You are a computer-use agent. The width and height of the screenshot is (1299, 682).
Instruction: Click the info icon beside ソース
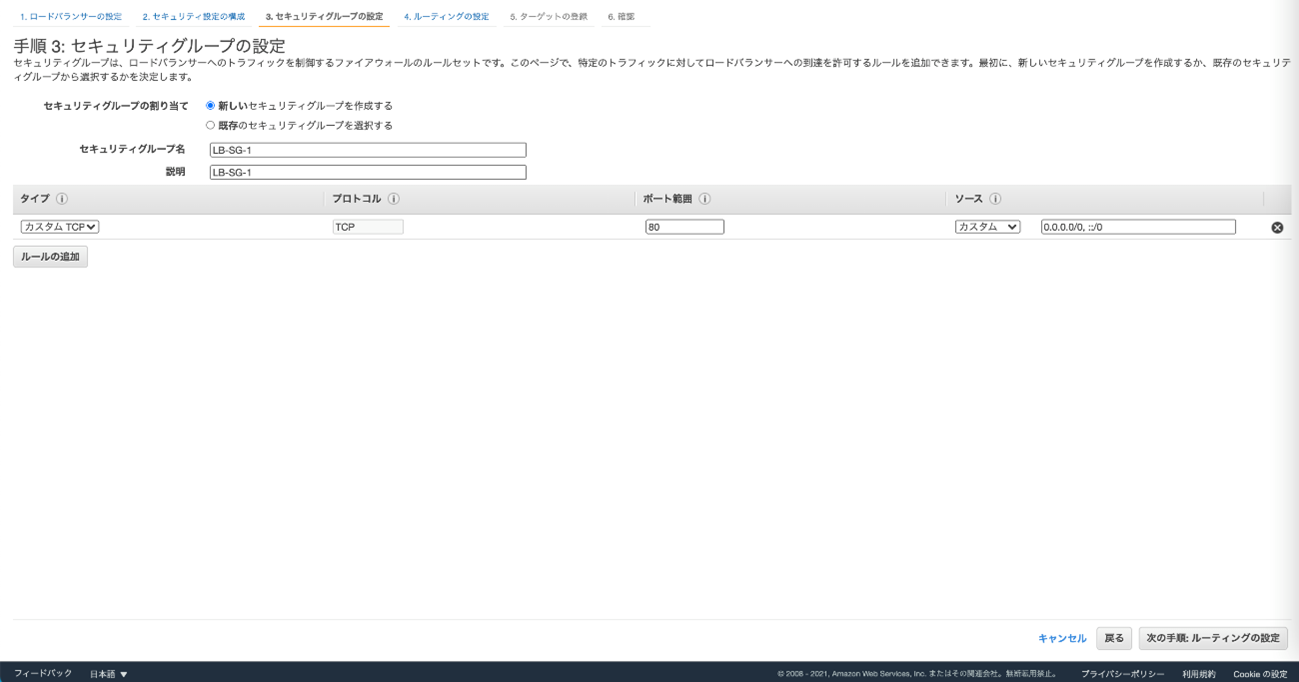[995, 199]
